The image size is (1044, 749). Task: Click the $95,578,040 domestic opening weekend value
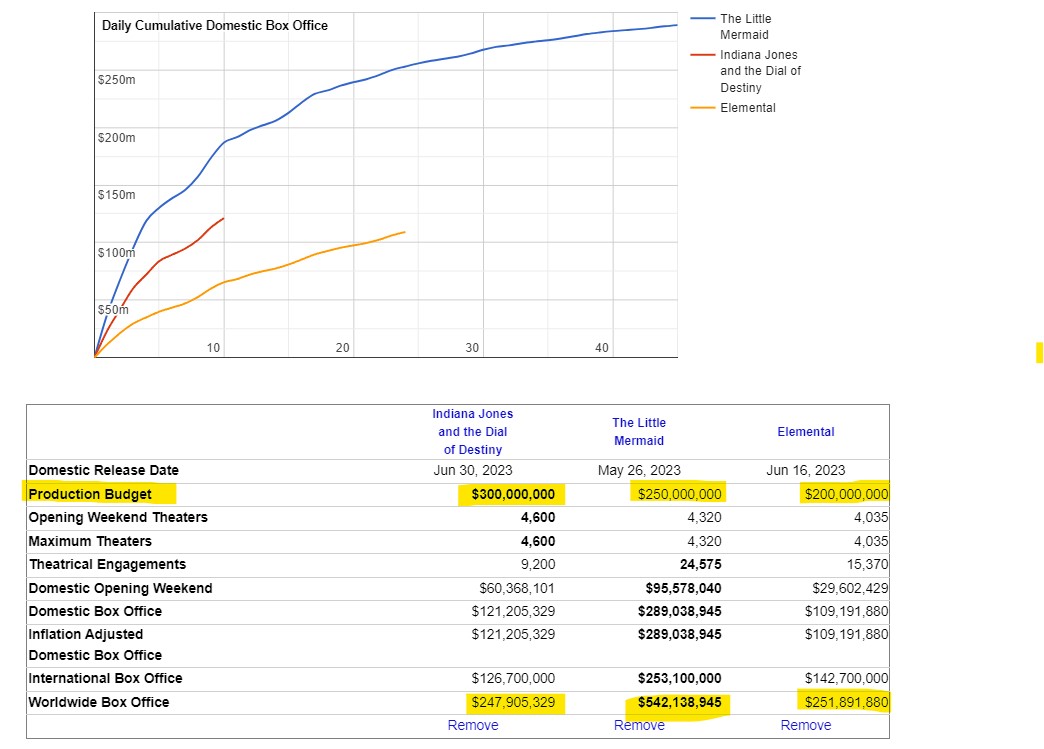(x=679, y=588)
